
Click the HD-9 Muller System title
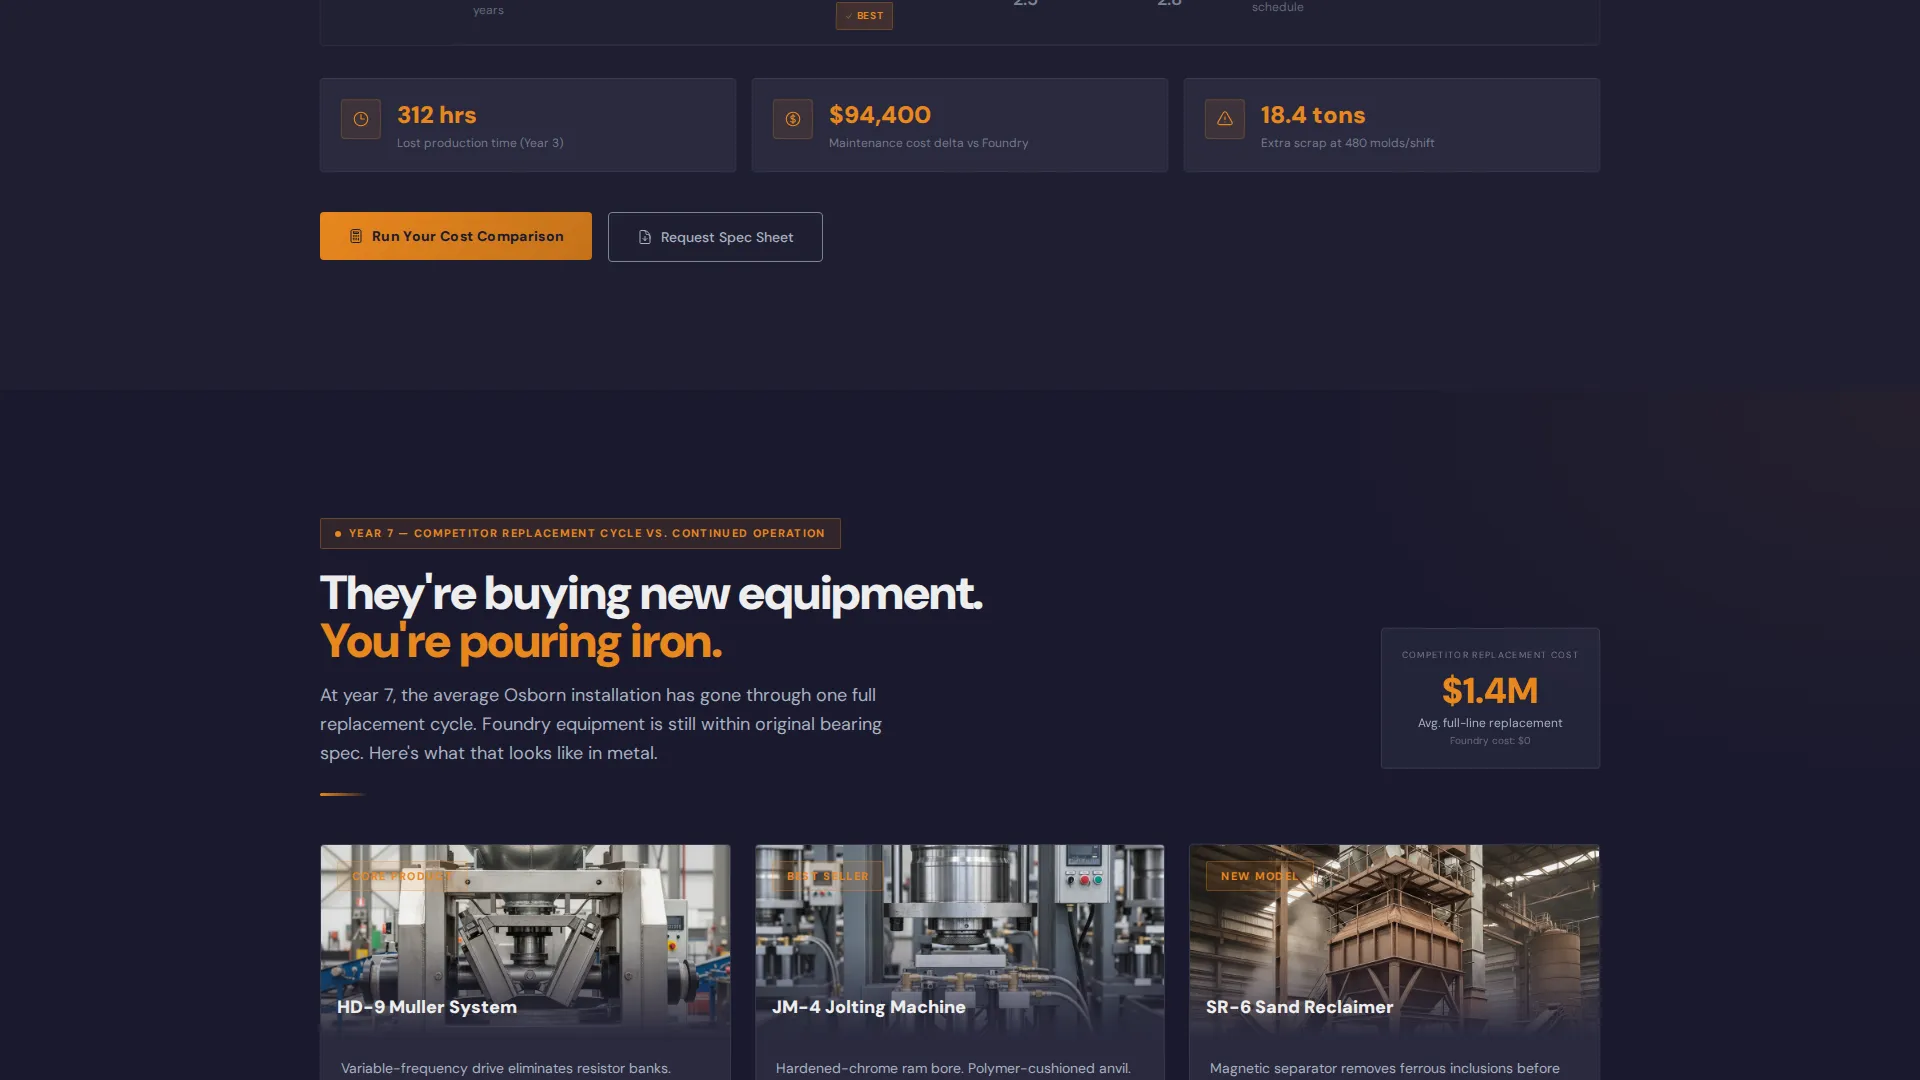click(x=427, y=1007)
